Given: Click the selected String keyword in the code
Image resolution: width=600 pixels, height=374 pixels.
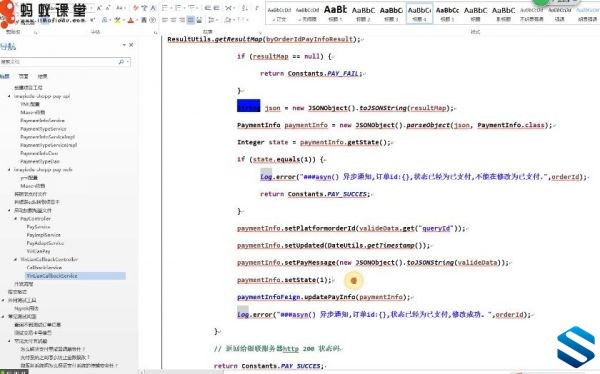Looking at the screenshot, I should [x=249, y=106].
